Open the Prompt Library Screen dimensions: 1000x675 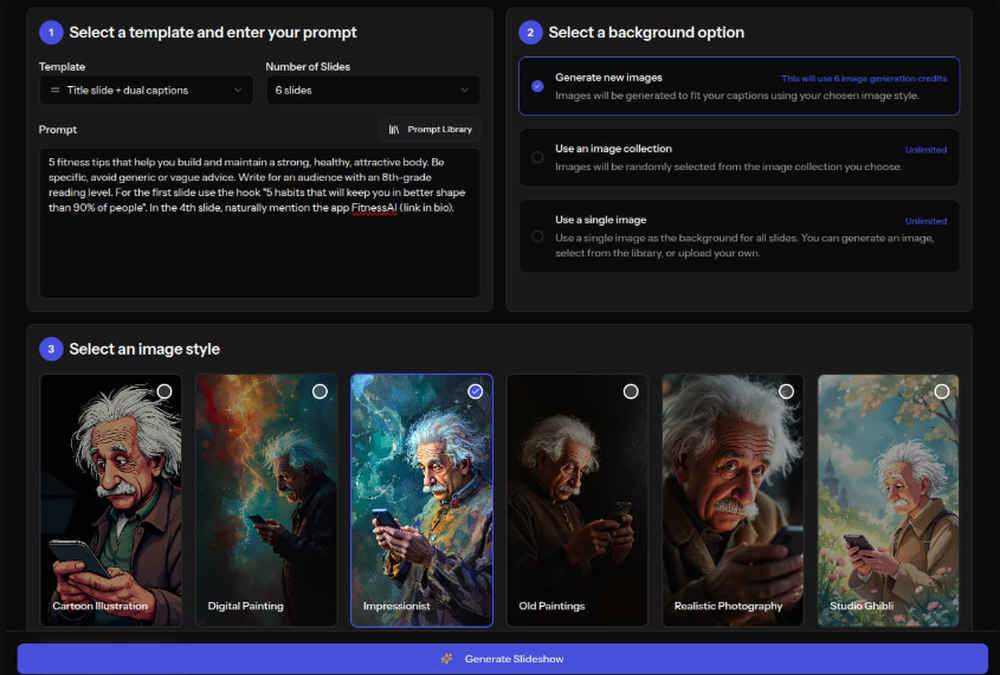coord(430,130)
